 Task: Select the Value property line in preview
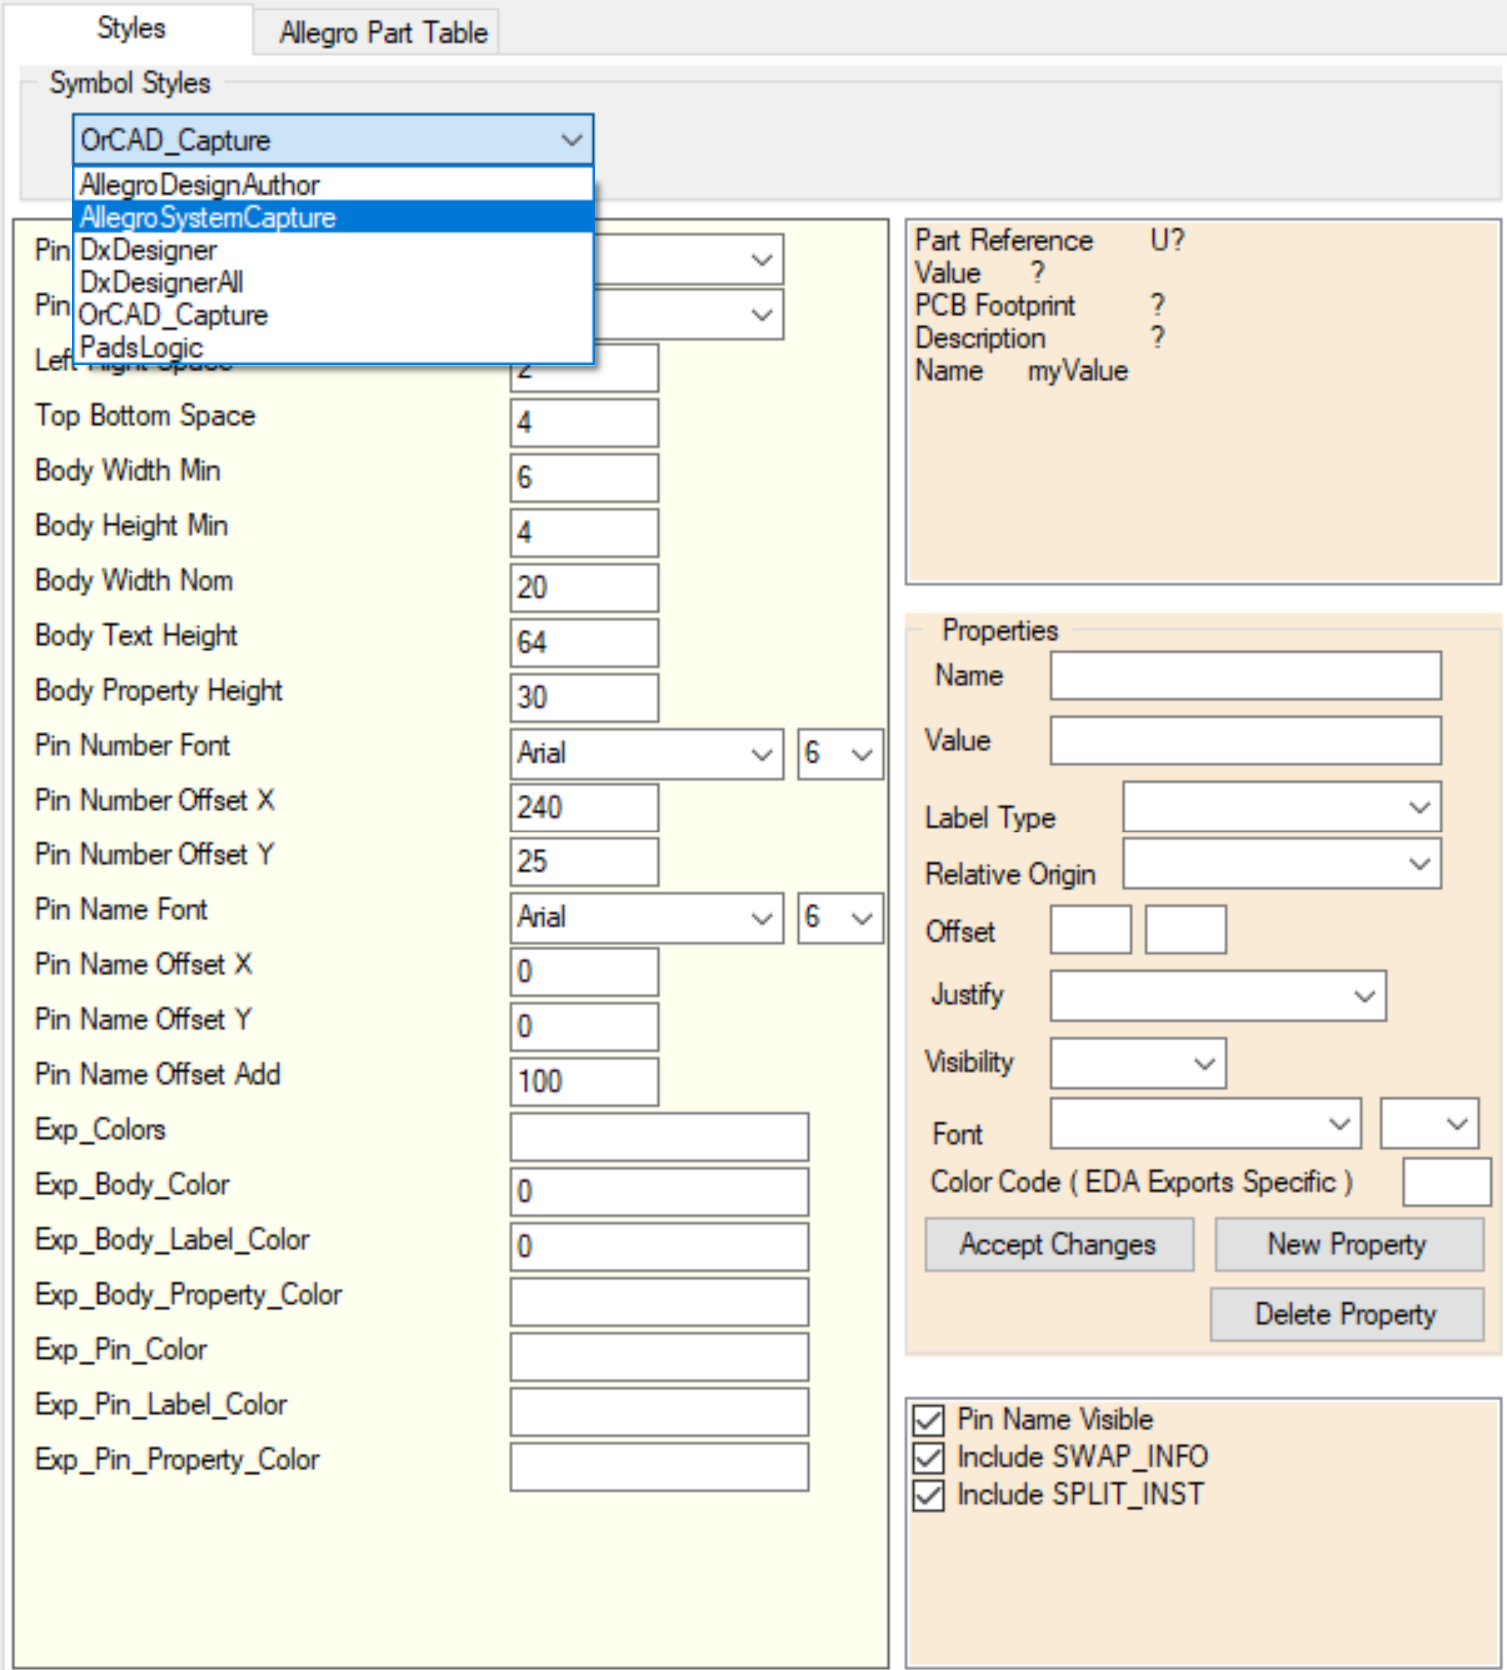click(980, 273)
